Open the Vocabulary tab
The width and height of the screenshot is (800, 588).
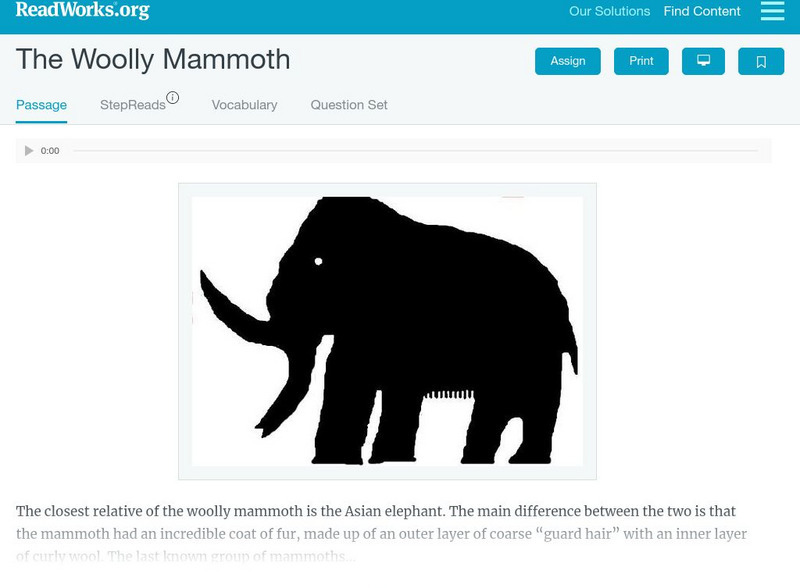pyautogui.click(x=244, y=105)
